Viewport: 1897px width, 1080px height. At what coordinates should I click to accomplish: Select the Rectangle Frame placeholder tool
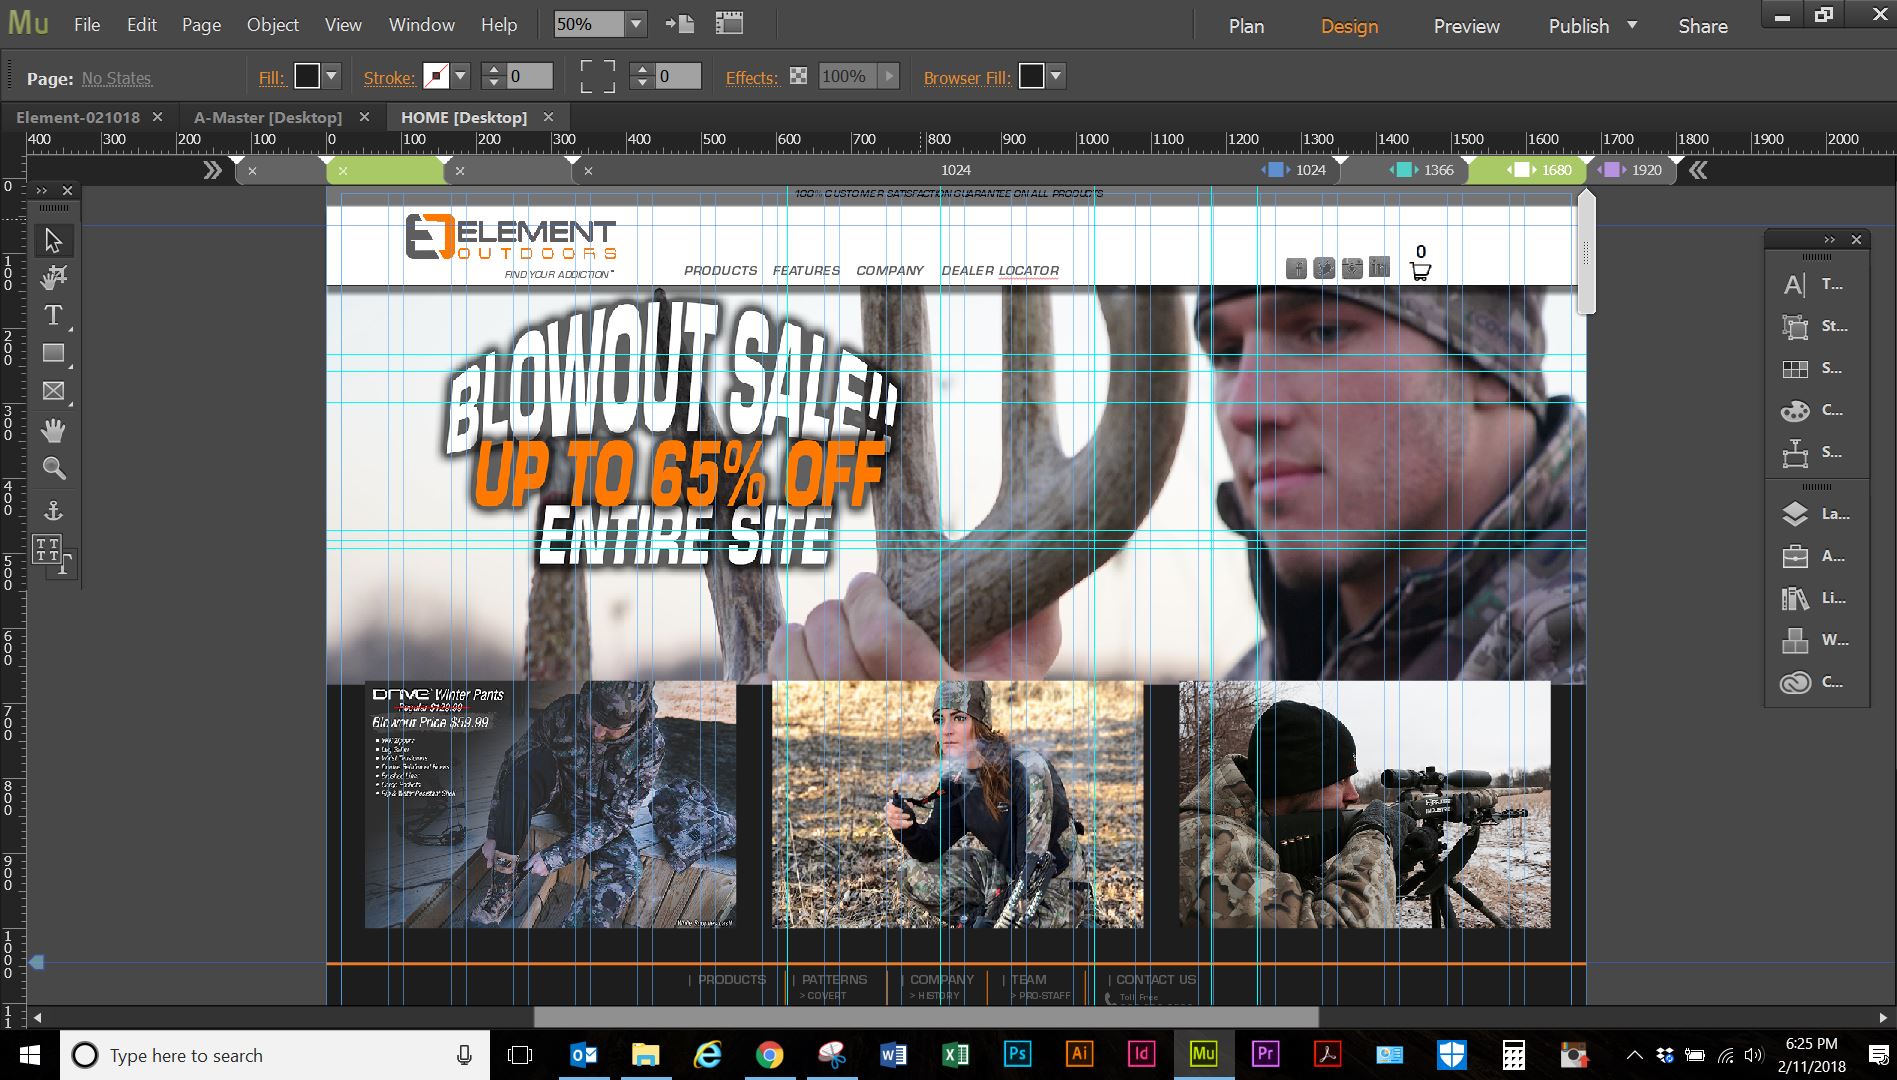(53, 391)
